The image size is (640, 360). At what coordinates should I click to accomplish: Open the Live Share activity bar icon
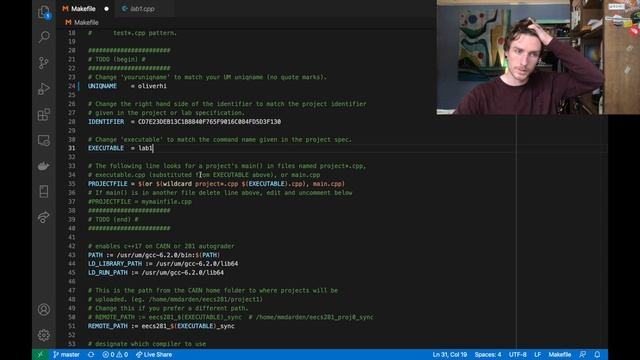pos(44,217)
